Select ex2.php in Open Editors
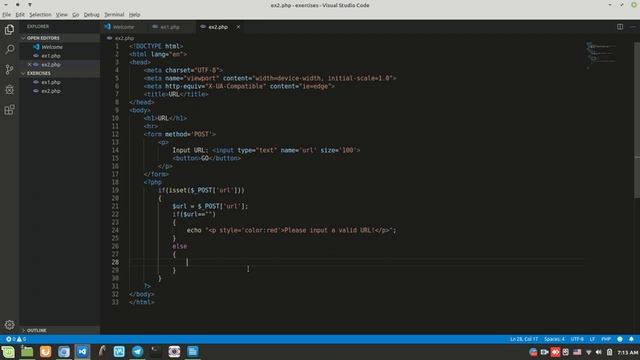The height and width of the screenshot is (360, 640). (x=60, y=64)
